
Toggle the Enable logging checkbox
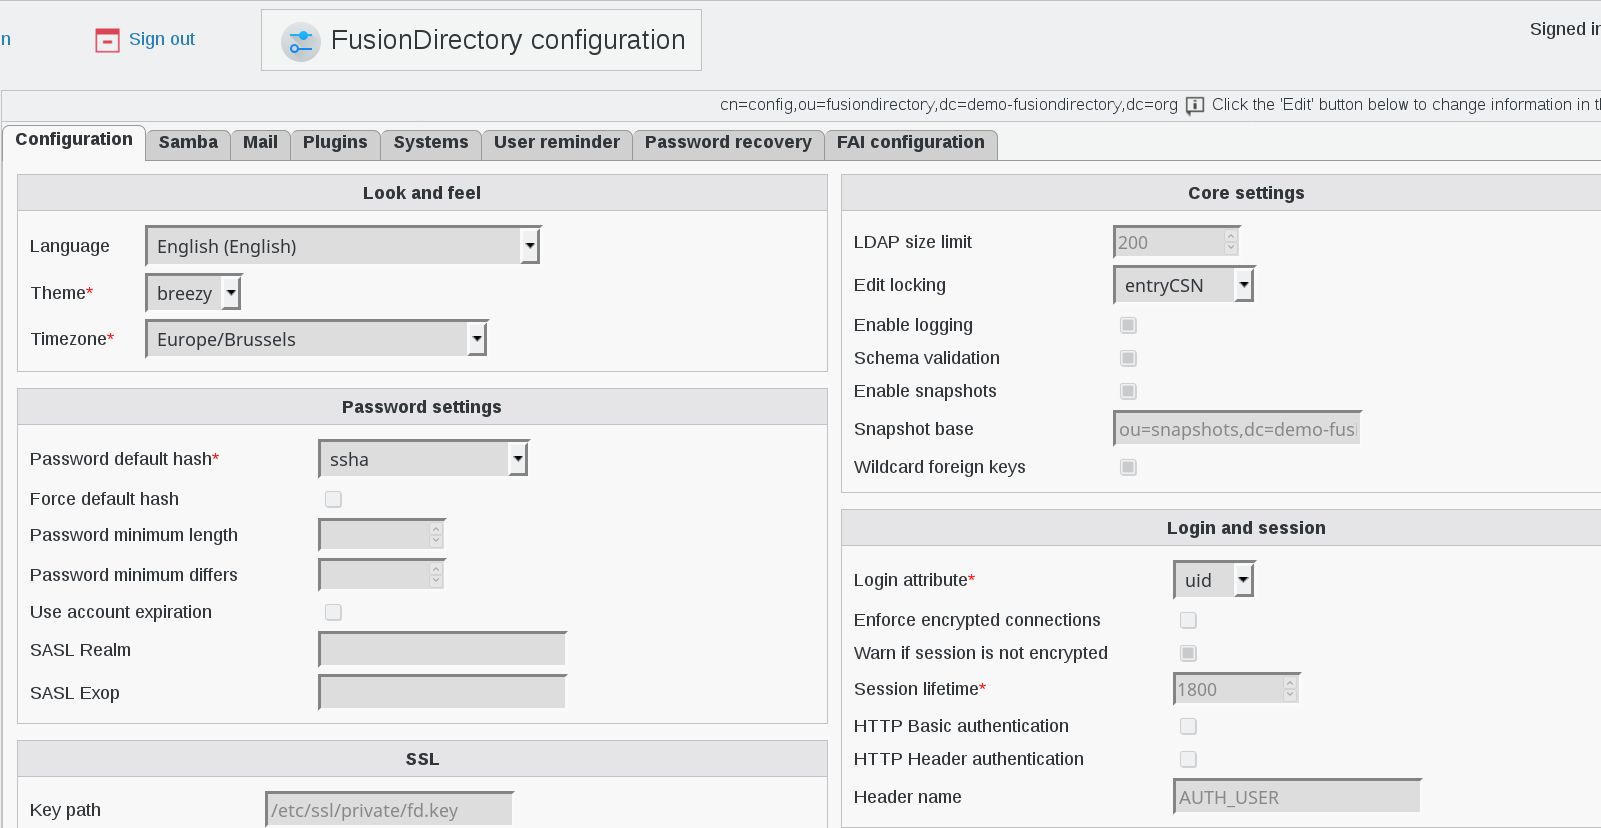(x=1128, y=325)
